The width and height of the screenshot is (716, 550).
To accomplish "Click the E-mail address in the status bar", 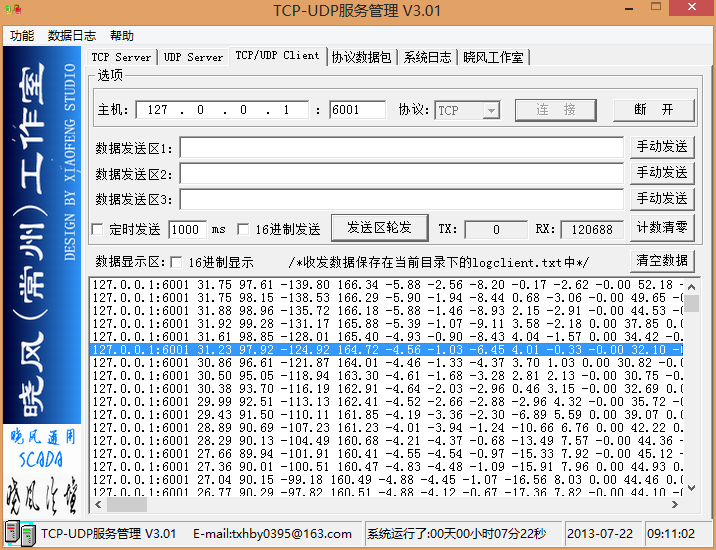I will point(272,534).
